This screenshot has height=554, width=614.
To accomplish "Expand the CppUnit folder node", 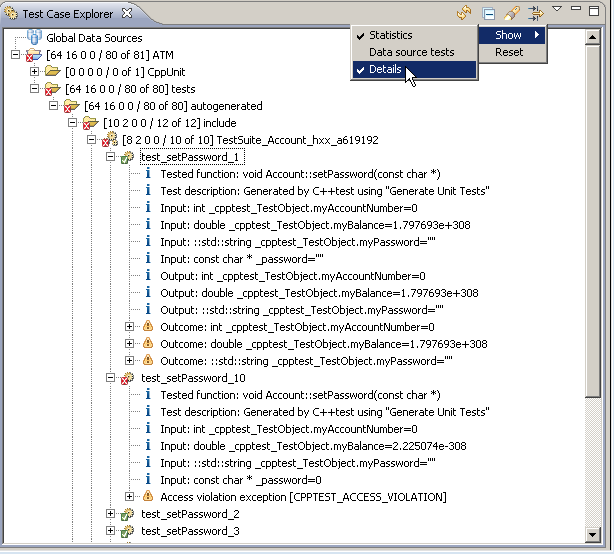I will pos(34,72).
